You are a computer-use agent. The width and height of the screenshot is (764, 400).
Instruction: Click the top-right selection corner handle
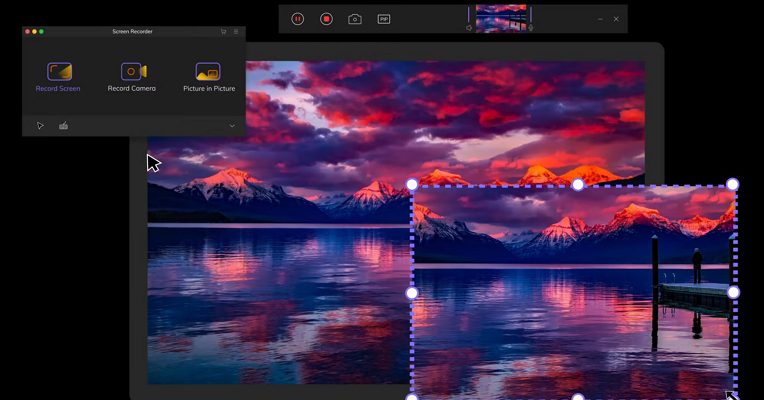[732, 184]
